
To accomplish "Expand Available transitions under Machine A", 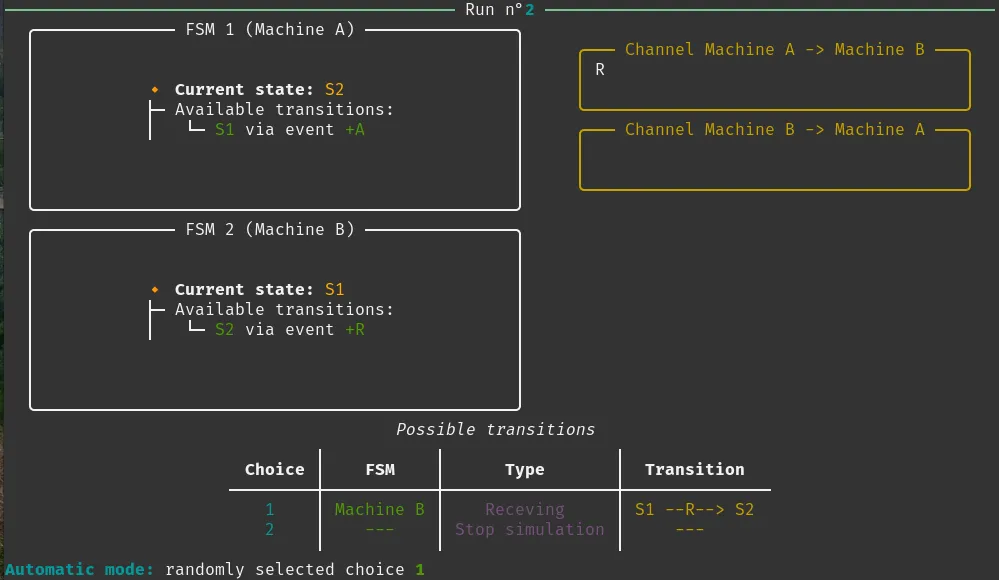I will [x=284, y=110].
